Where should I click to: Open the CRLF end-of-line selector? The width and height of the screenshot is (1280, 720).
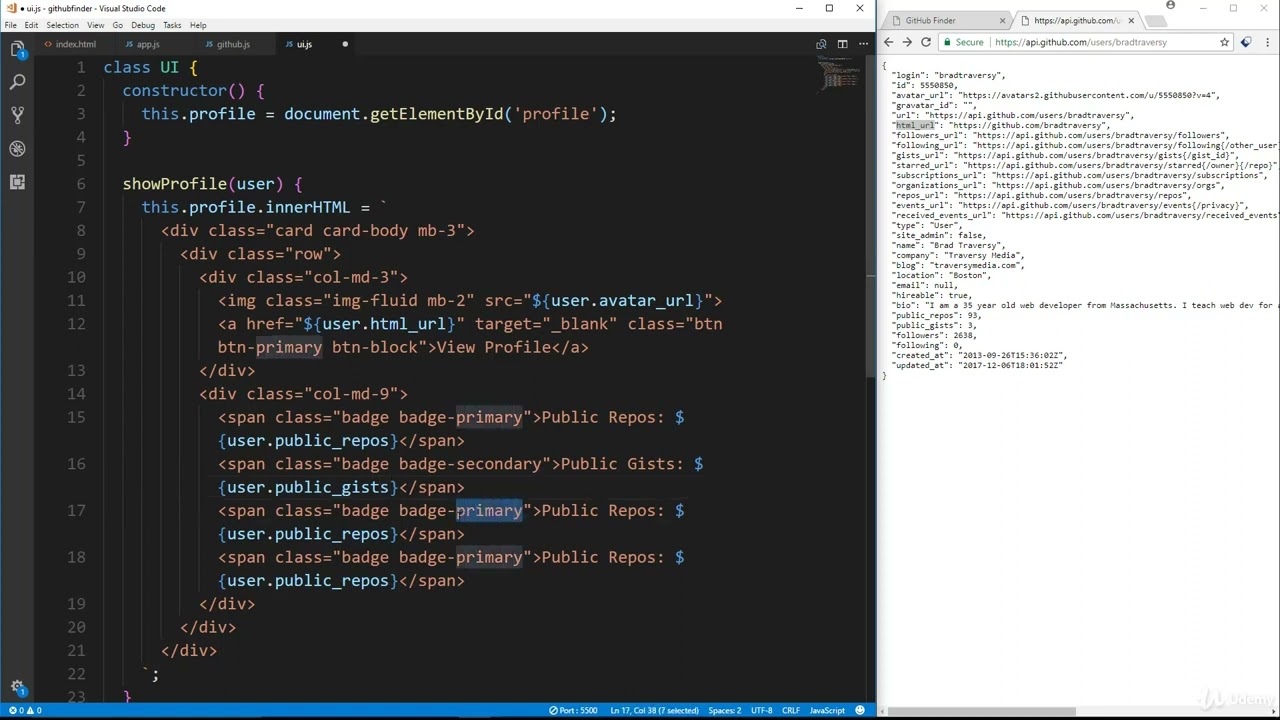point(791,710)
